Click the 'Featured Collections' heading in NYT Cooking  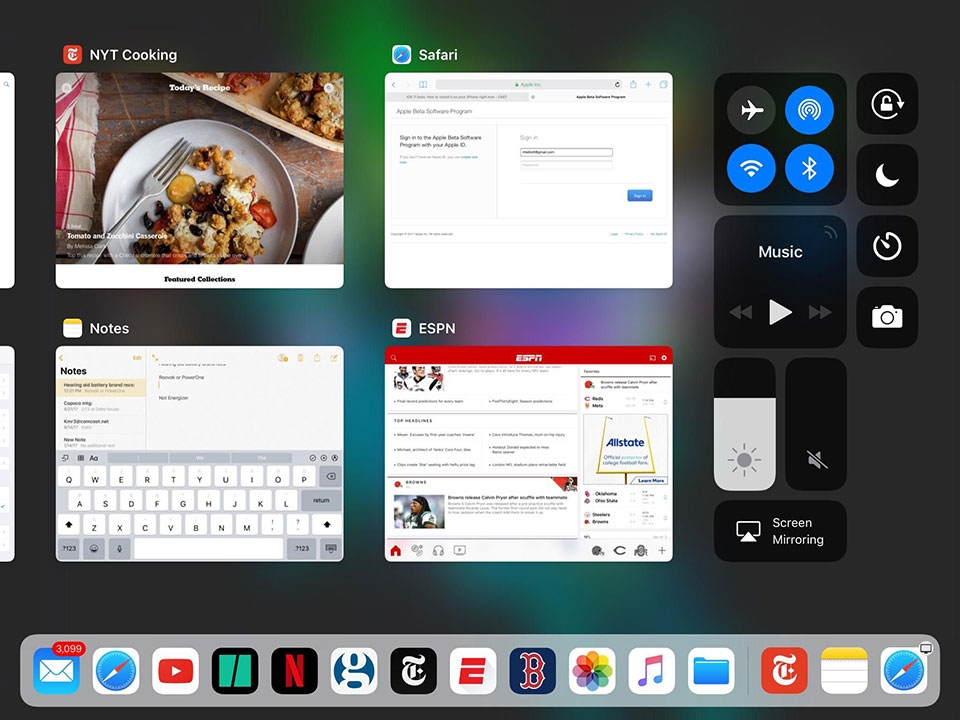200,279
